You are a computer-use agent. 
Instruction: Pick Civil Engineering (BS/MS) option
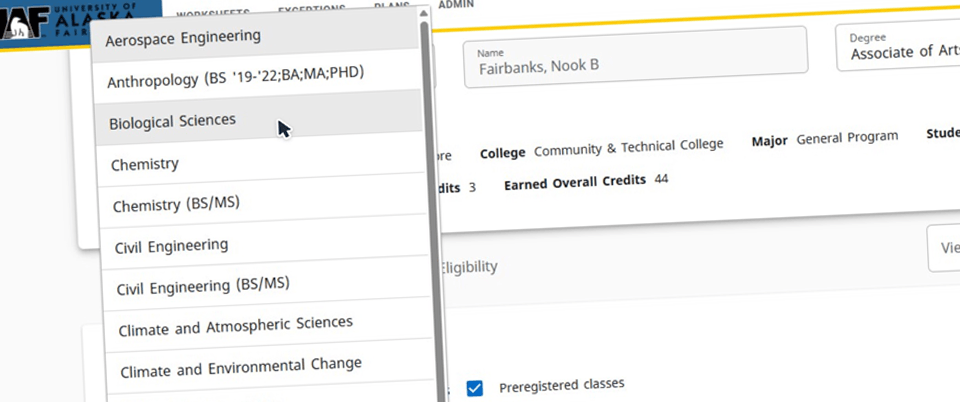pyautogui.click(x=203, y=285)
